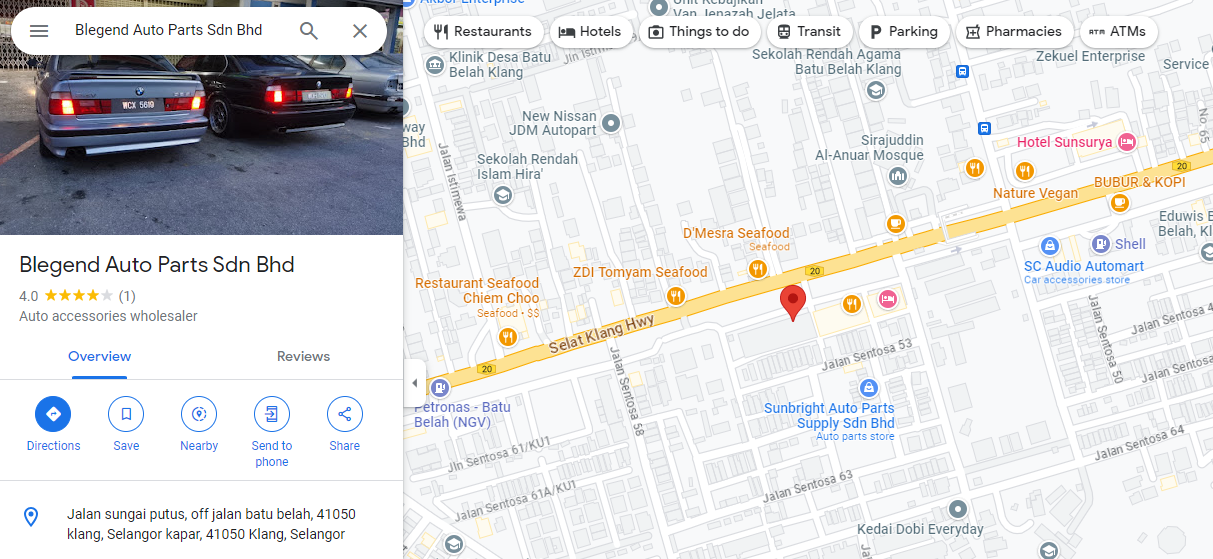Click the magnifier search icon

[x=309, y=31]
